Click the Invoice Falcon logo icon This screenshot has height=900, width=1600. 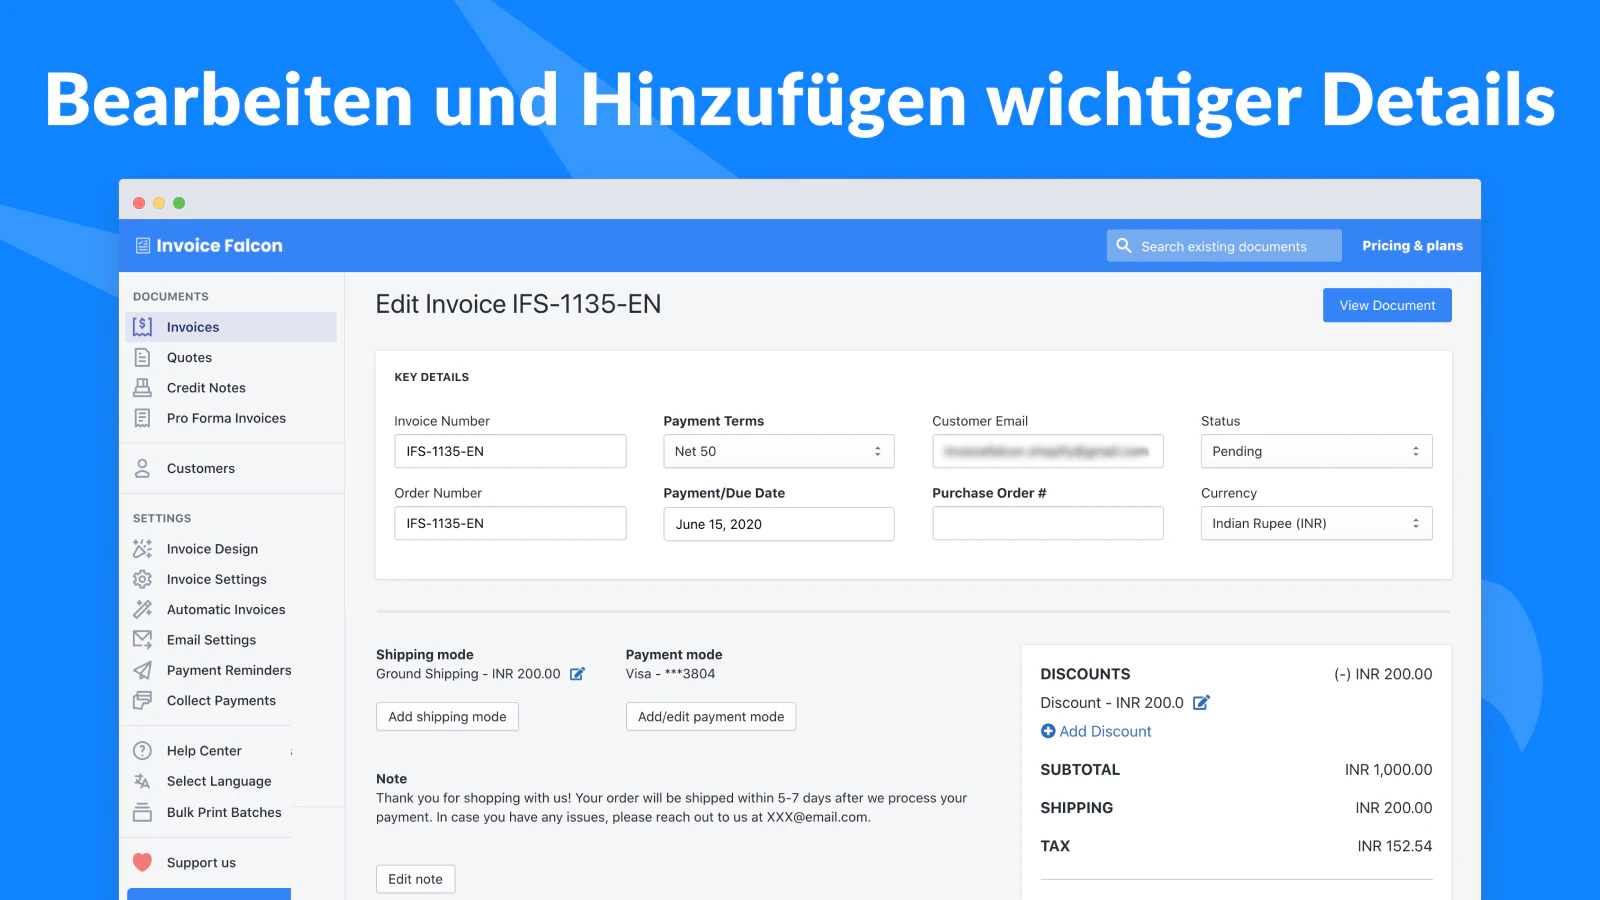tap(143, 246)
